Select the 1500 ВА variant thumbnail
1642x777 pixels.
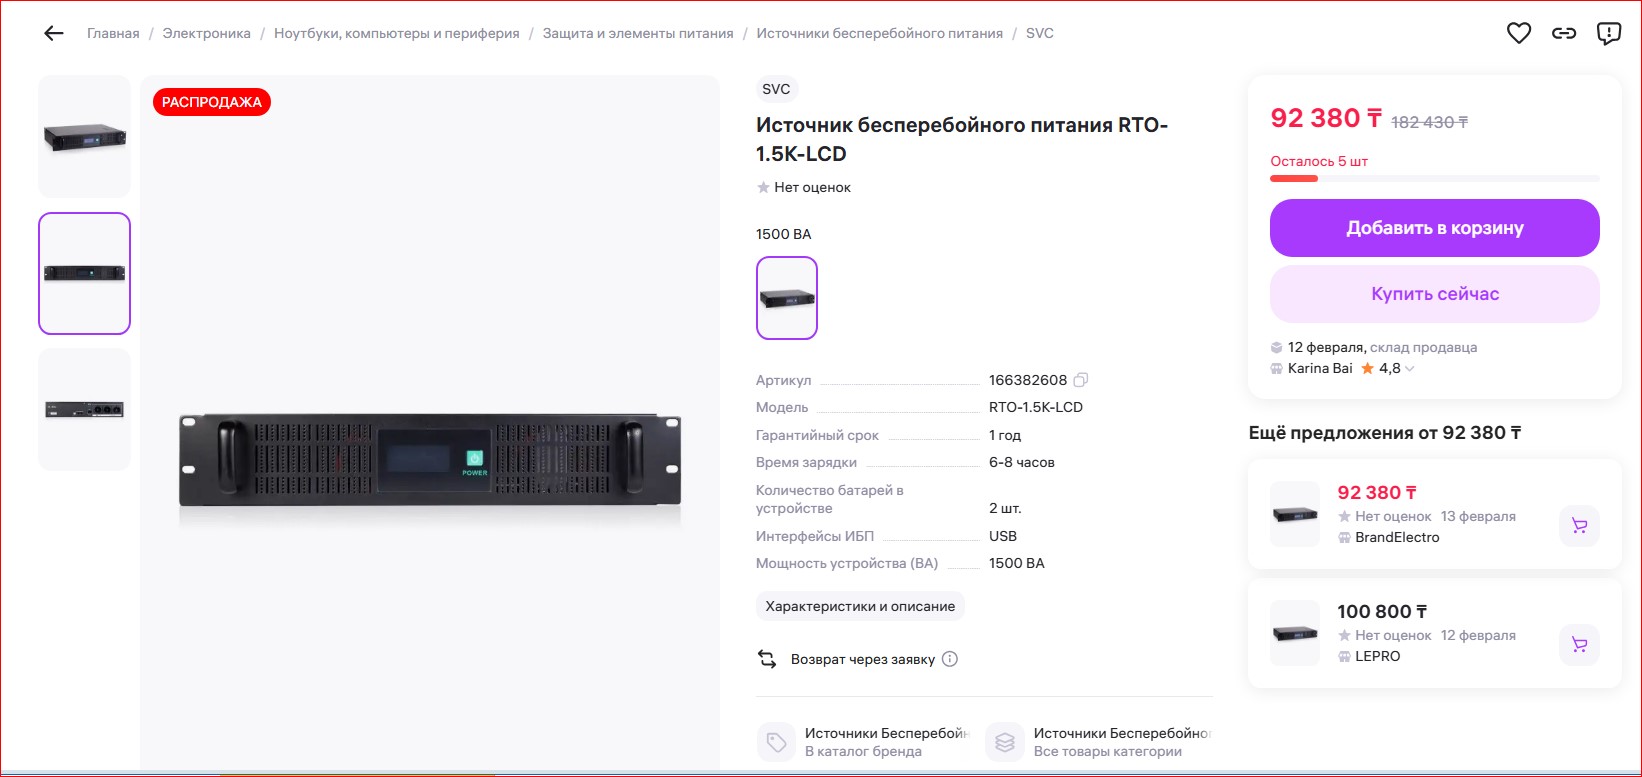click(x=787, y=298)
